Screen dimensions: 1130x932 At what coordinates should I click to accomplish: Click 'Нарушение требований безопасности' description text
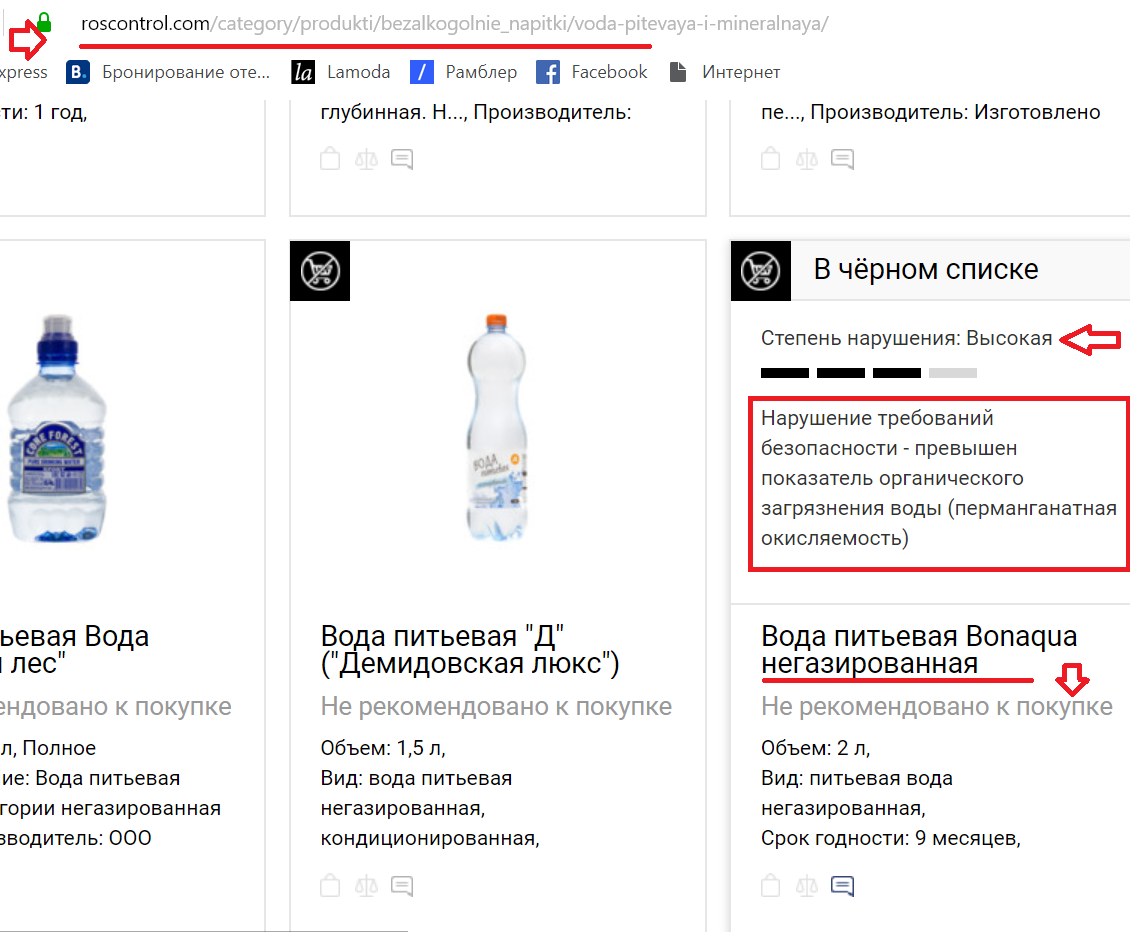tap(938, 478)
